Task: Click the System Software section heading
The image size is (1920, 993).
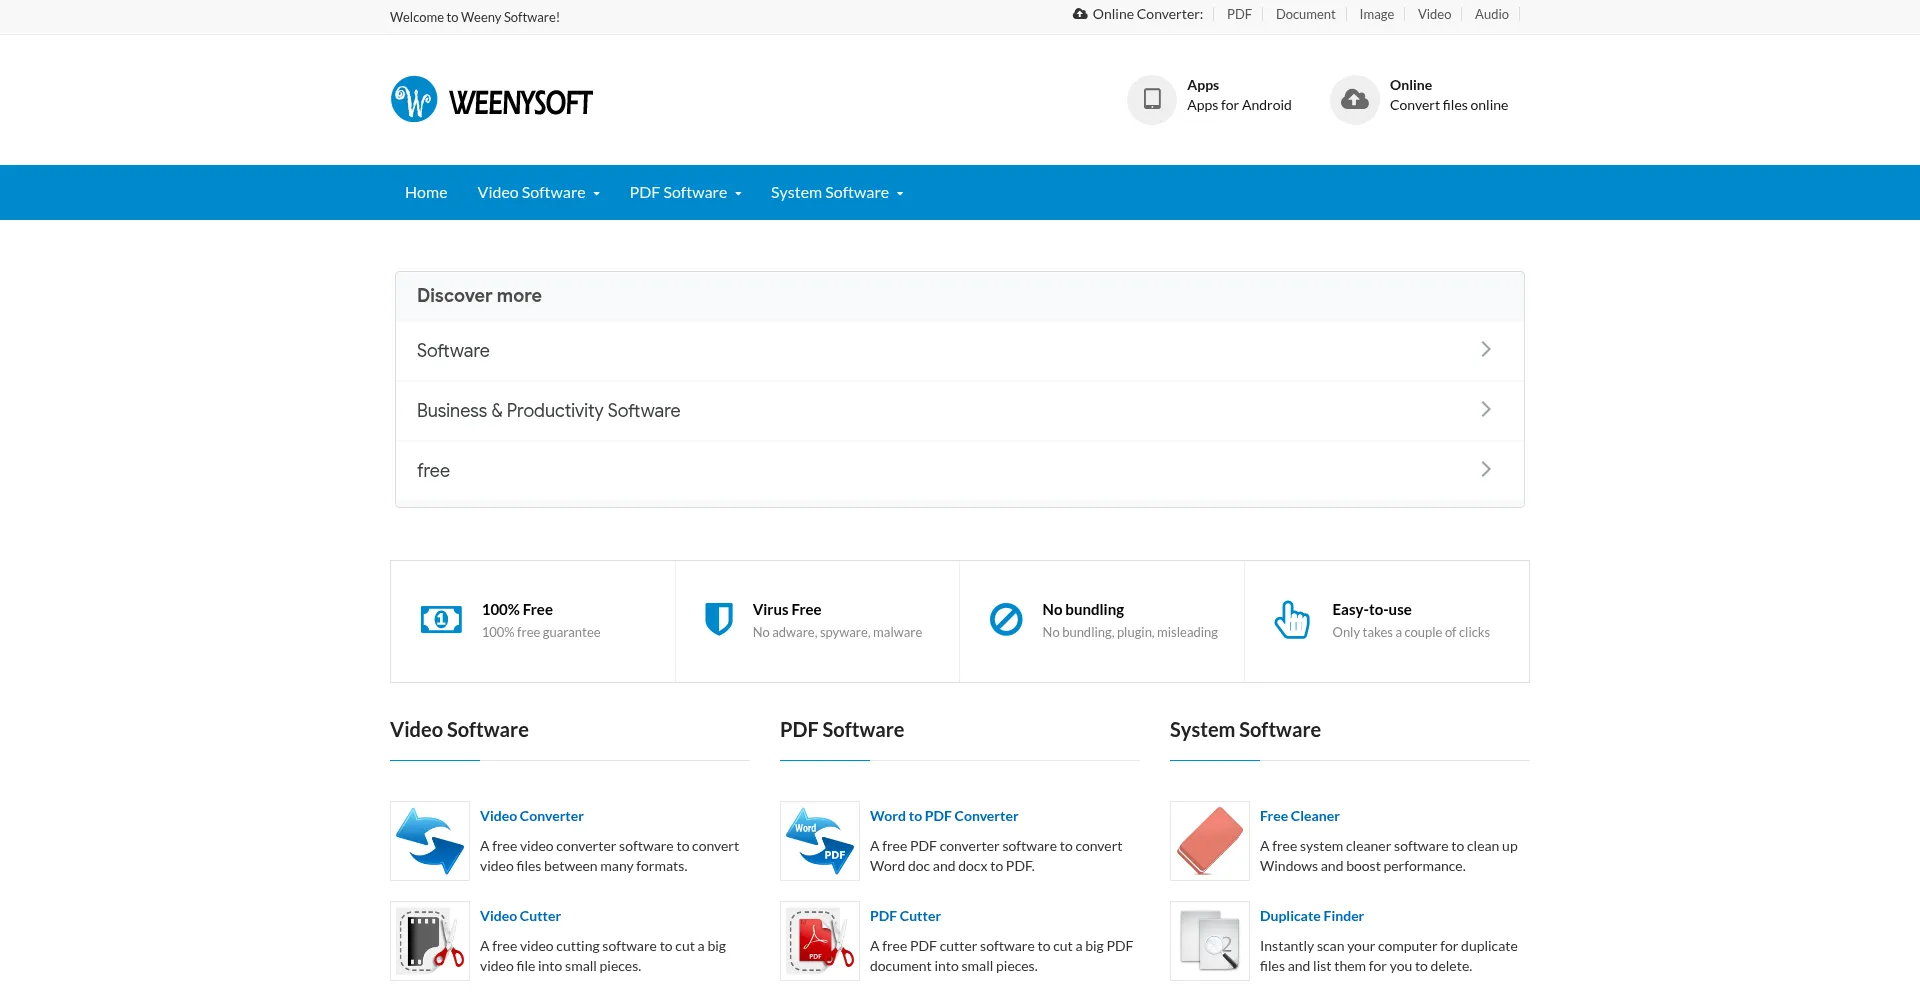Action: [1245, 730]
